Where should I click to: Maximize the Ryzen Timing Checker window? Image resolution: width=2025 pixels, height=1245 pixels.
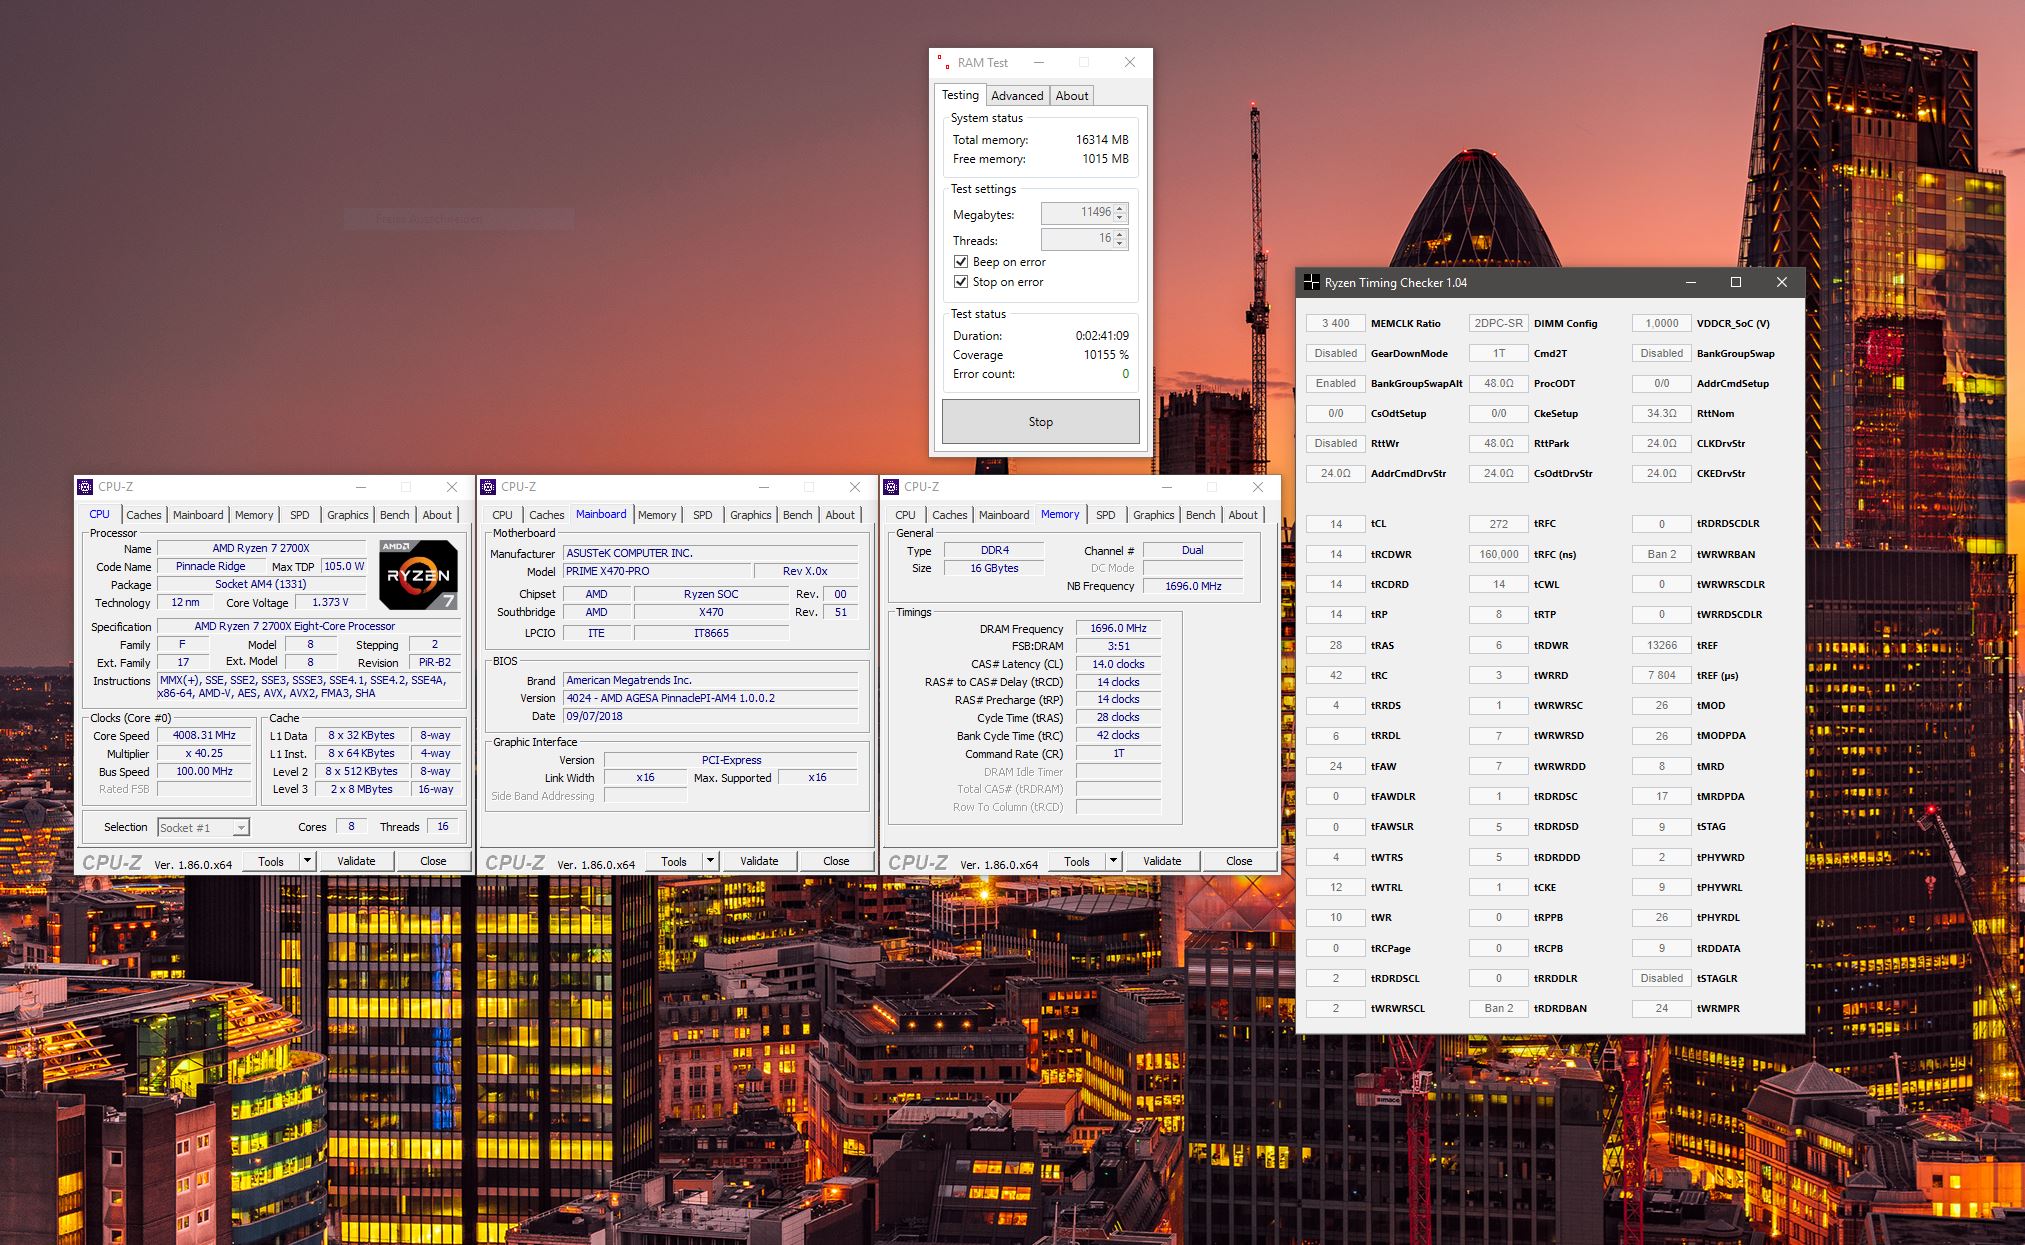pos(1736,283)
